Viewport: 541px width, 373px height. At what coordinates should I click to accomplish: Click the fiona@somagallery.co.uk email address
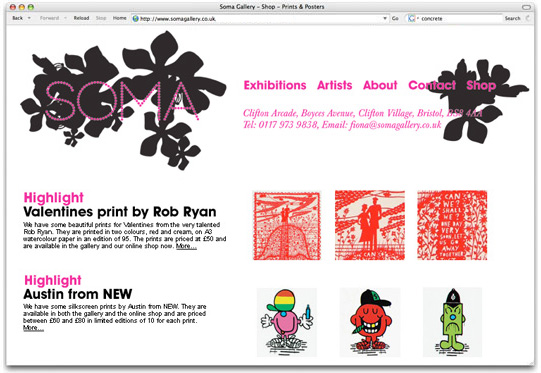[395, 125]
